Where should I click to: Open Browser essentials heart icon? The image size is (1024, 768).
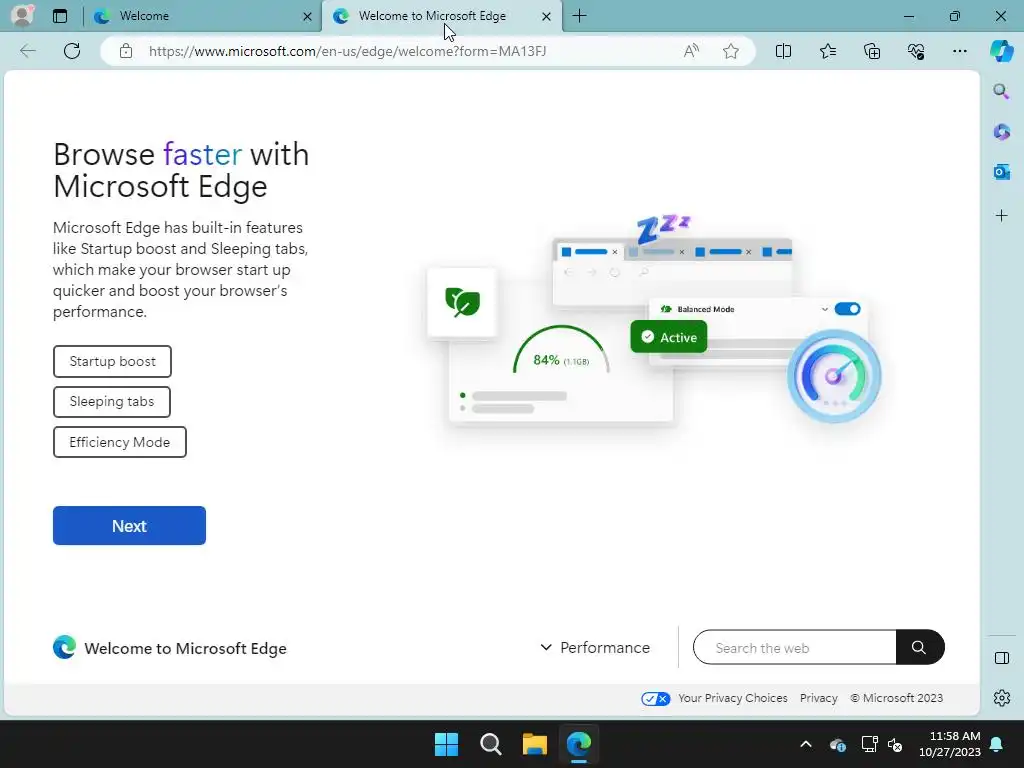[x=916, y=51]
